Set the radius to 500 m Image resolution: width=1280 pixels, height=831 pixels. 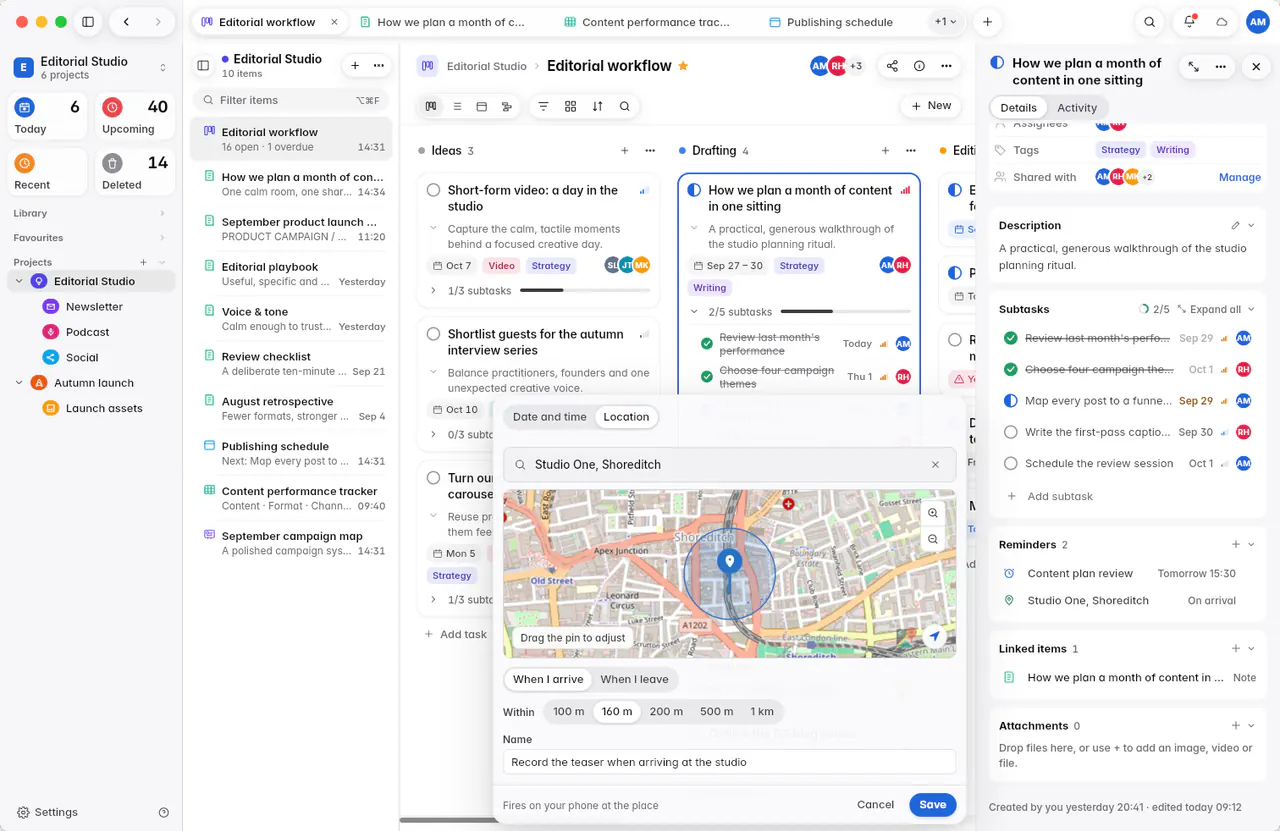click(716, 712)
